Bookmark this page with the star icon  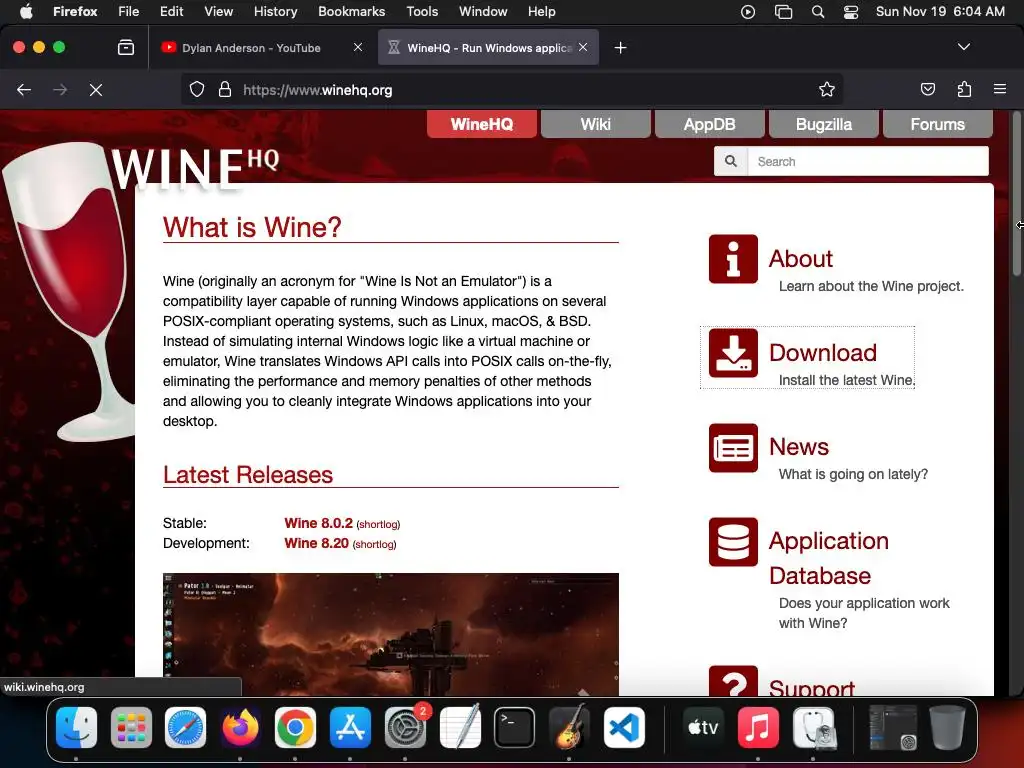tap(827, 89)
